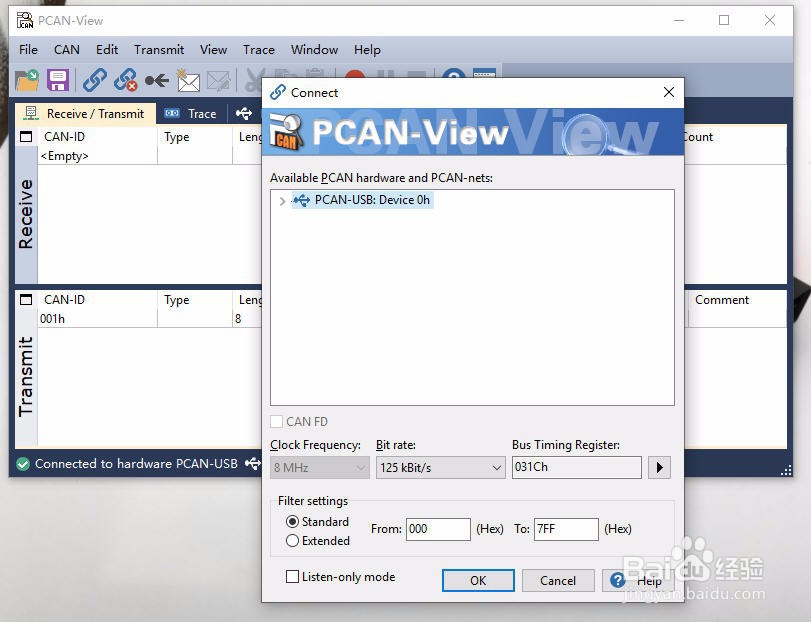Click CAN-ID column header in Receive panel

pos(64,136)
